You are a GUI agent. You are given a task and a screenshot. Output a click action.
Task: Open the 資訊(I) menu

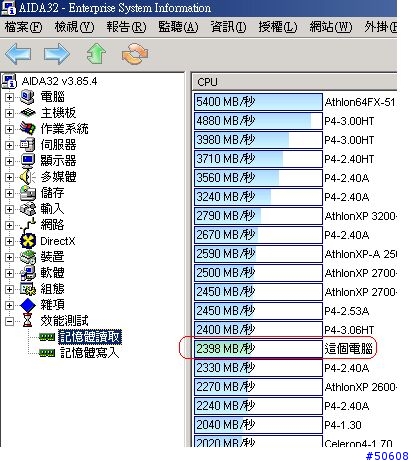coord(228,27)
